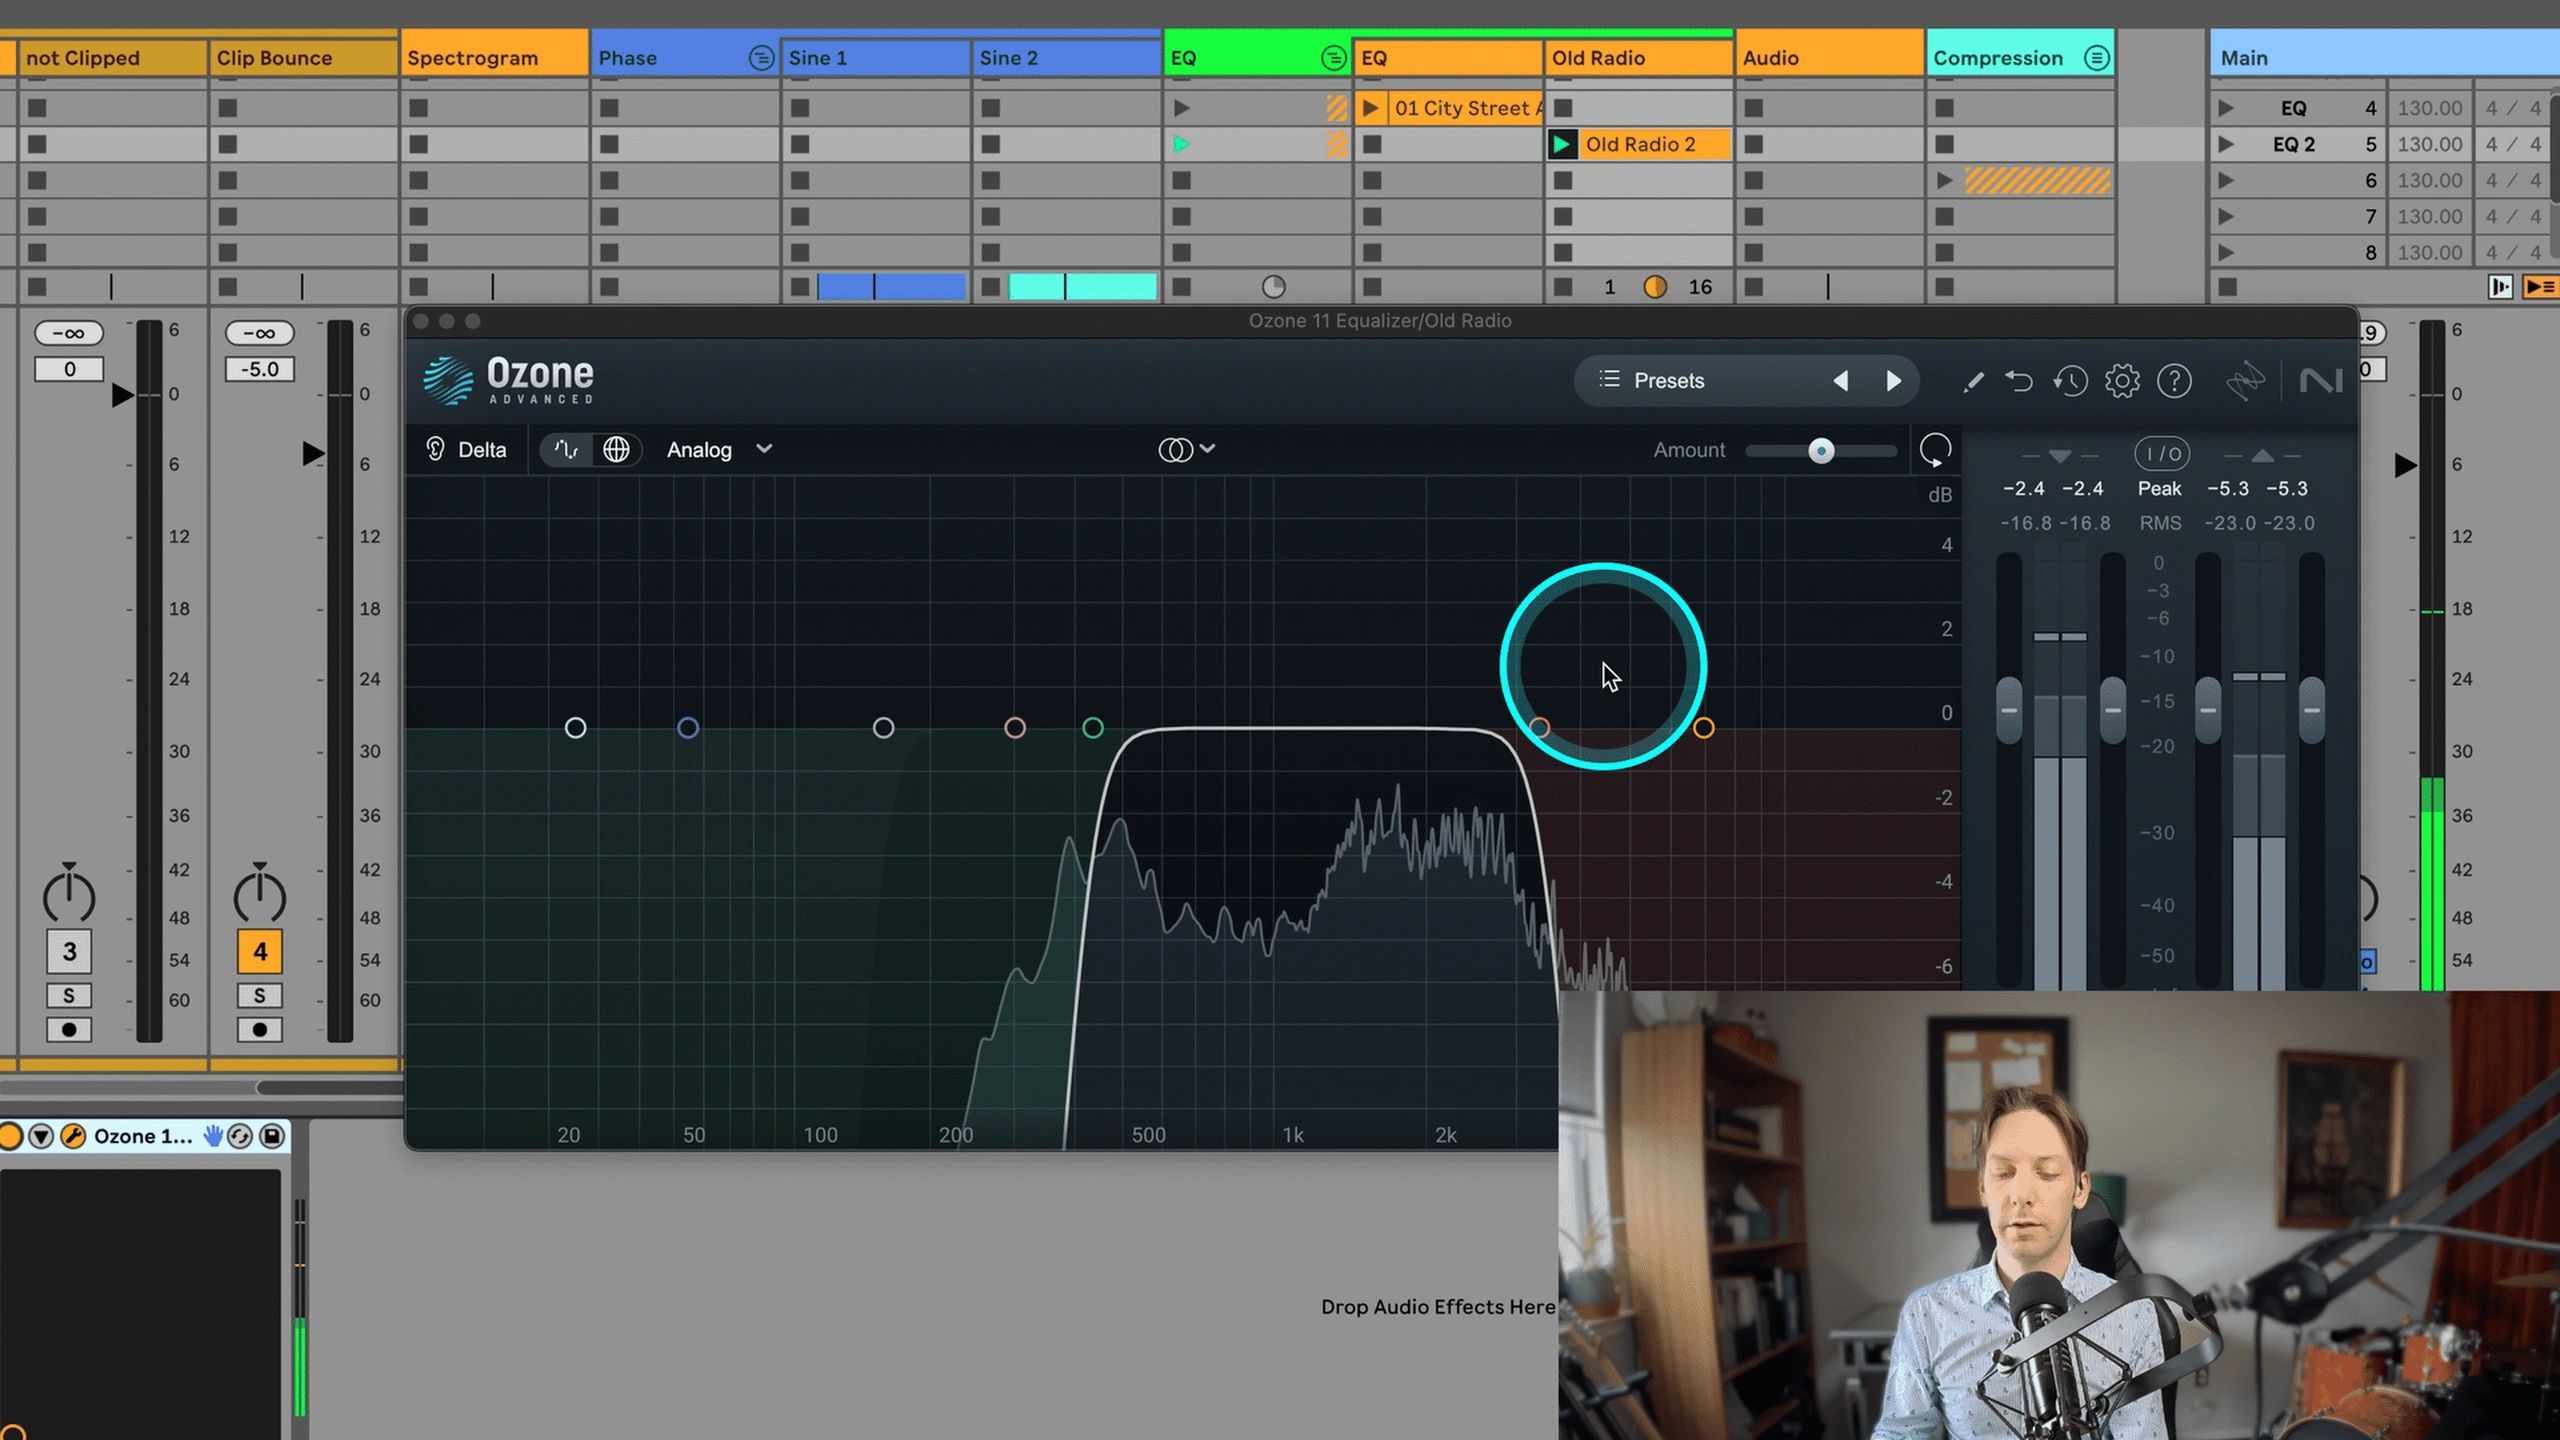This screenshot has width=2560, height=1440.
Task: Launch the Old Radio 2 clip
Action: [x=1561, y=144]
